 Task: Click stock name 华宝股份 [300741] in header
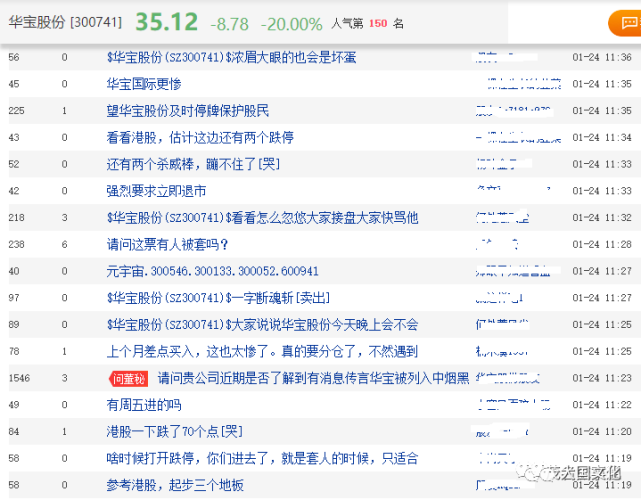click(65, 22)
